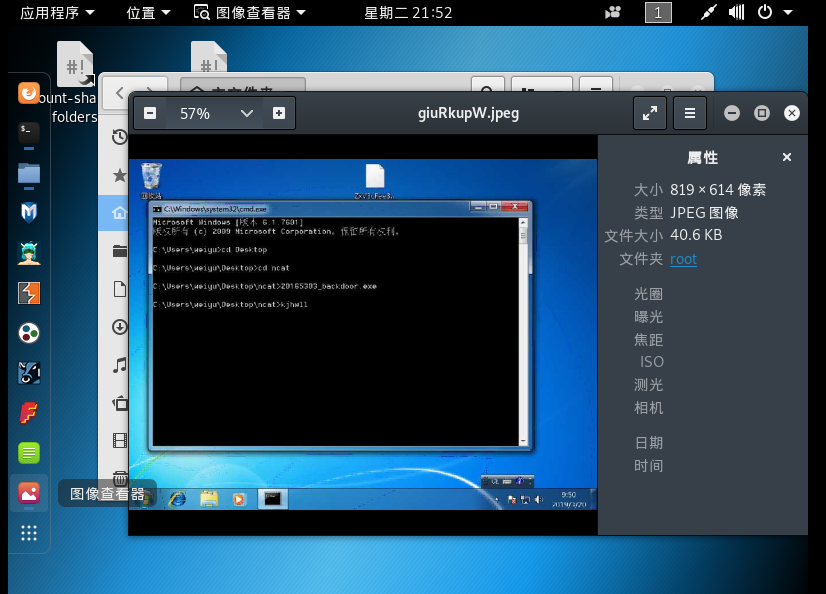Screen dimensions: 826x594
Task: Zoom out with the minus button
Action: pyautogui.click(x=150, y=113)
